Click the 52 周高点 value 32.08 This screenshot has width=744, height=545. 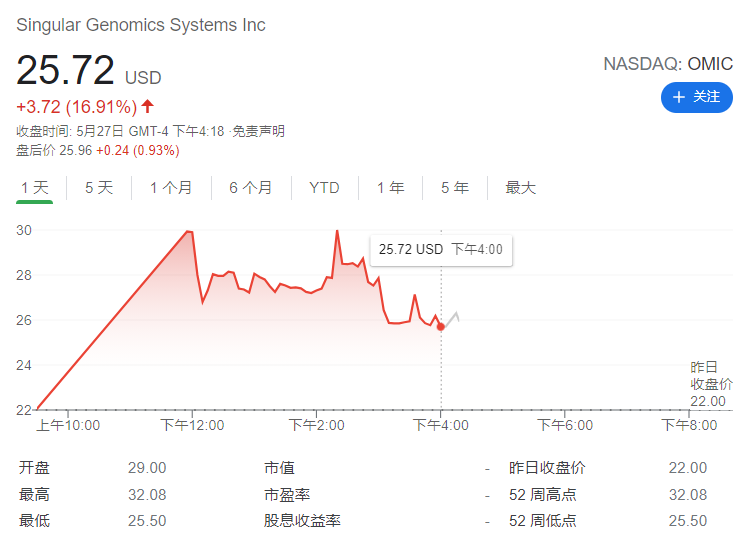pyautogui.click(x=687, y=494)
